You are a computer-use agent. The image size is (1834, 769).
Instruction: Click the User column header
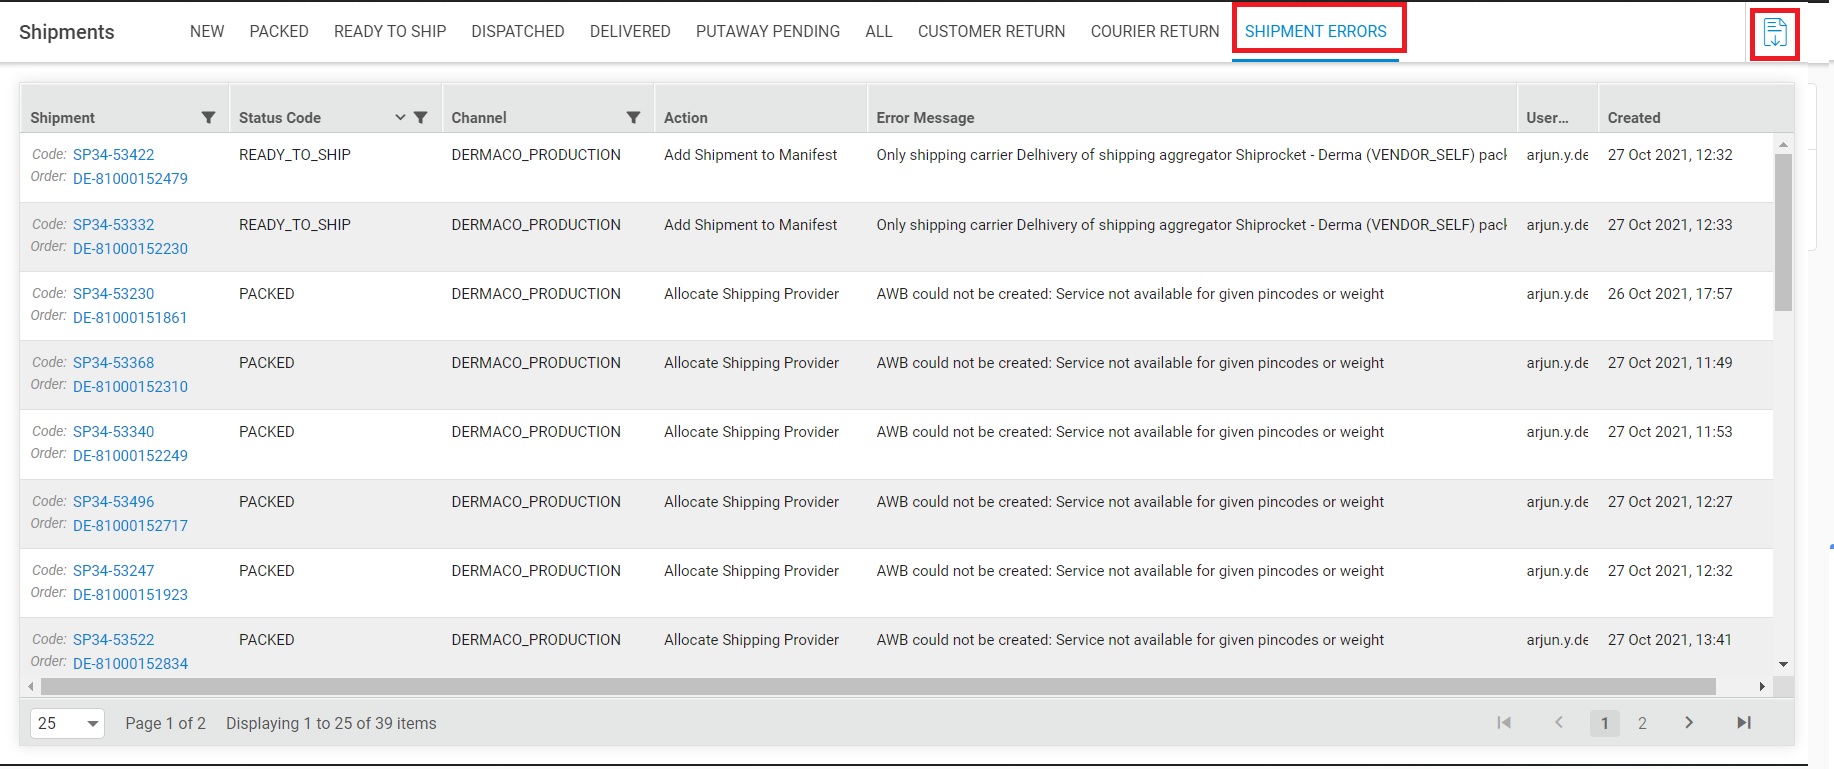coord(1547,118)
